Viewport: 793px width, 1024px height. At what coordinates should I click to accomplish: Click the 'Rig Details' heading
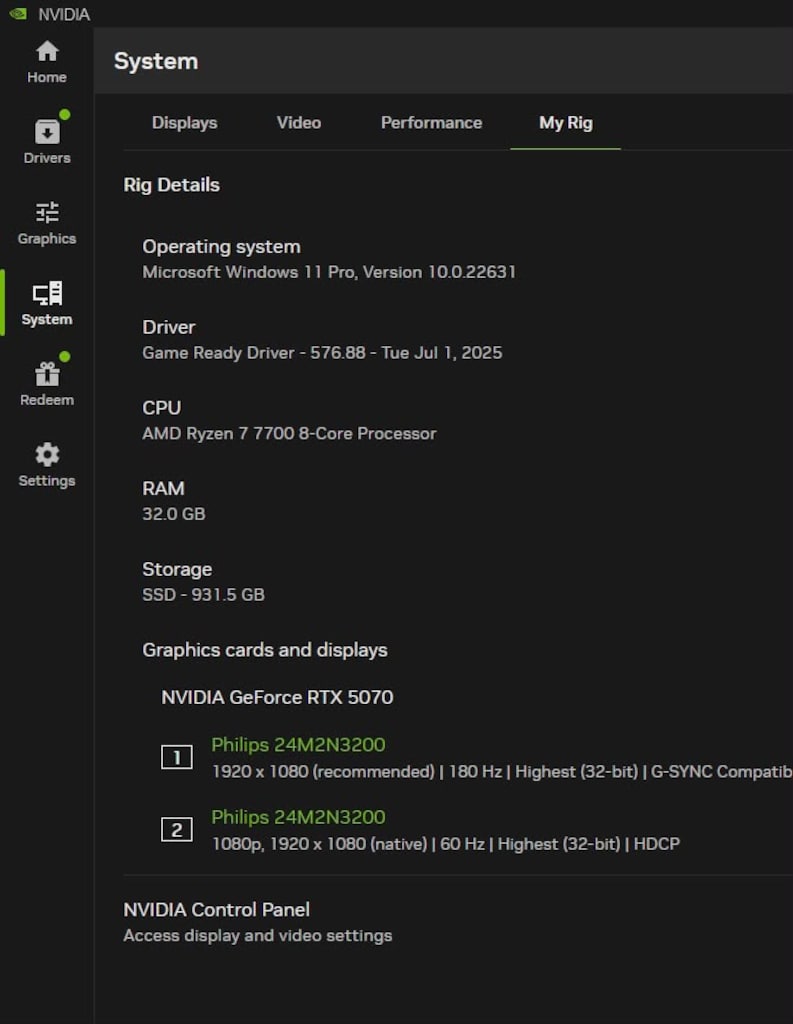click(171, 185)
